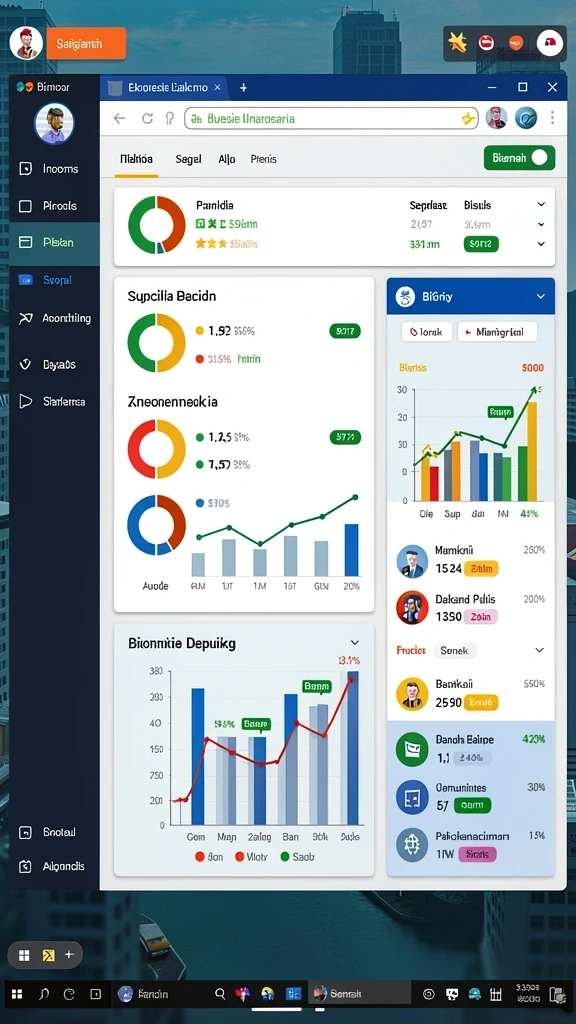
Task: Open the Acornthiing sidebar item
Action: (x=55, y=319)
